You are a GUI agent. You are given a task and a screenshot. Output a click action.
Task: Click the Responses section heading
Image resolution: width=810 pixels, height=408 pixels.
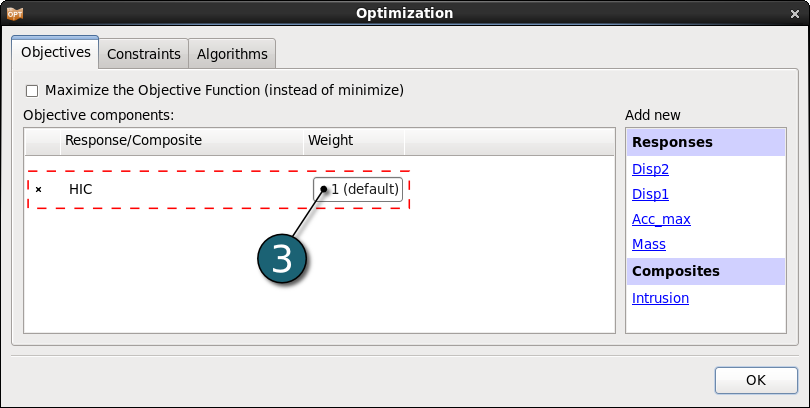tap(706, 143)
